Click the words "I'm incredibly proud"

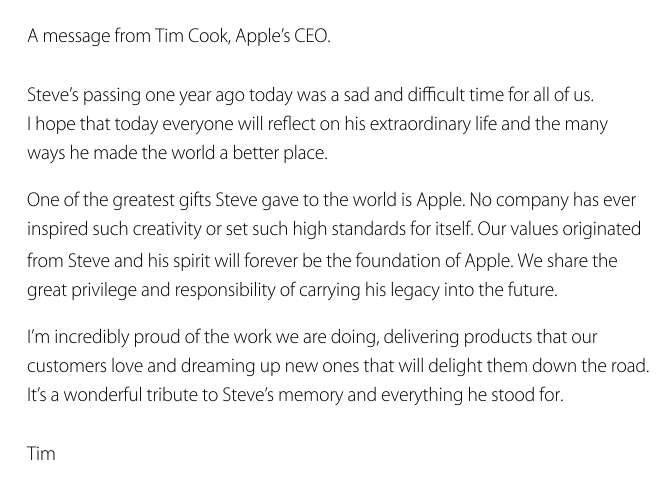(100, 336)
